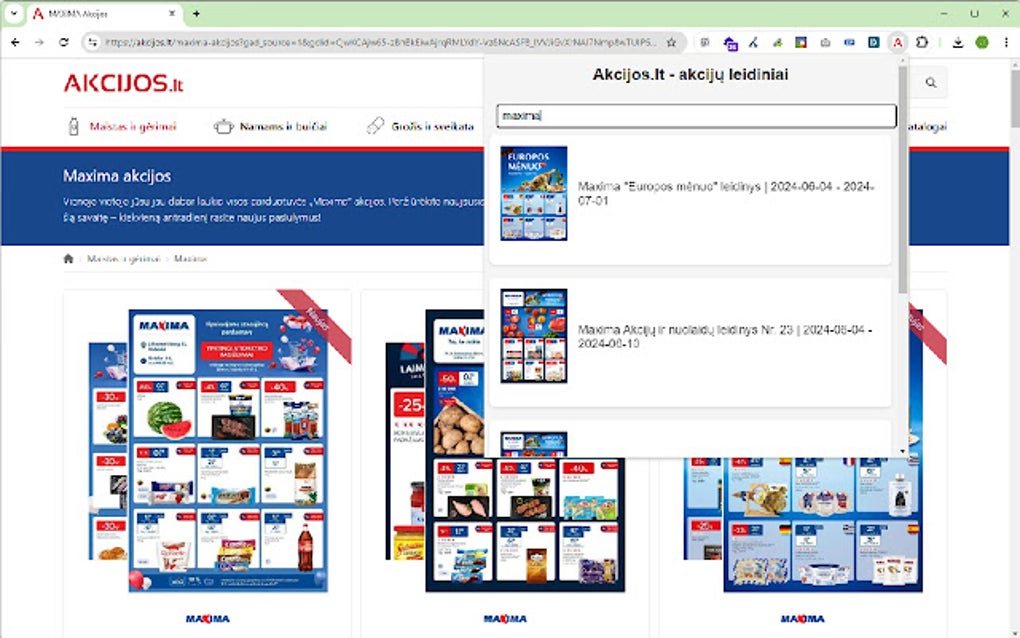This screenshot has height=638, width=1020.
Task: Click the home breadcrumb icon
Action: [x=67, y=258]
